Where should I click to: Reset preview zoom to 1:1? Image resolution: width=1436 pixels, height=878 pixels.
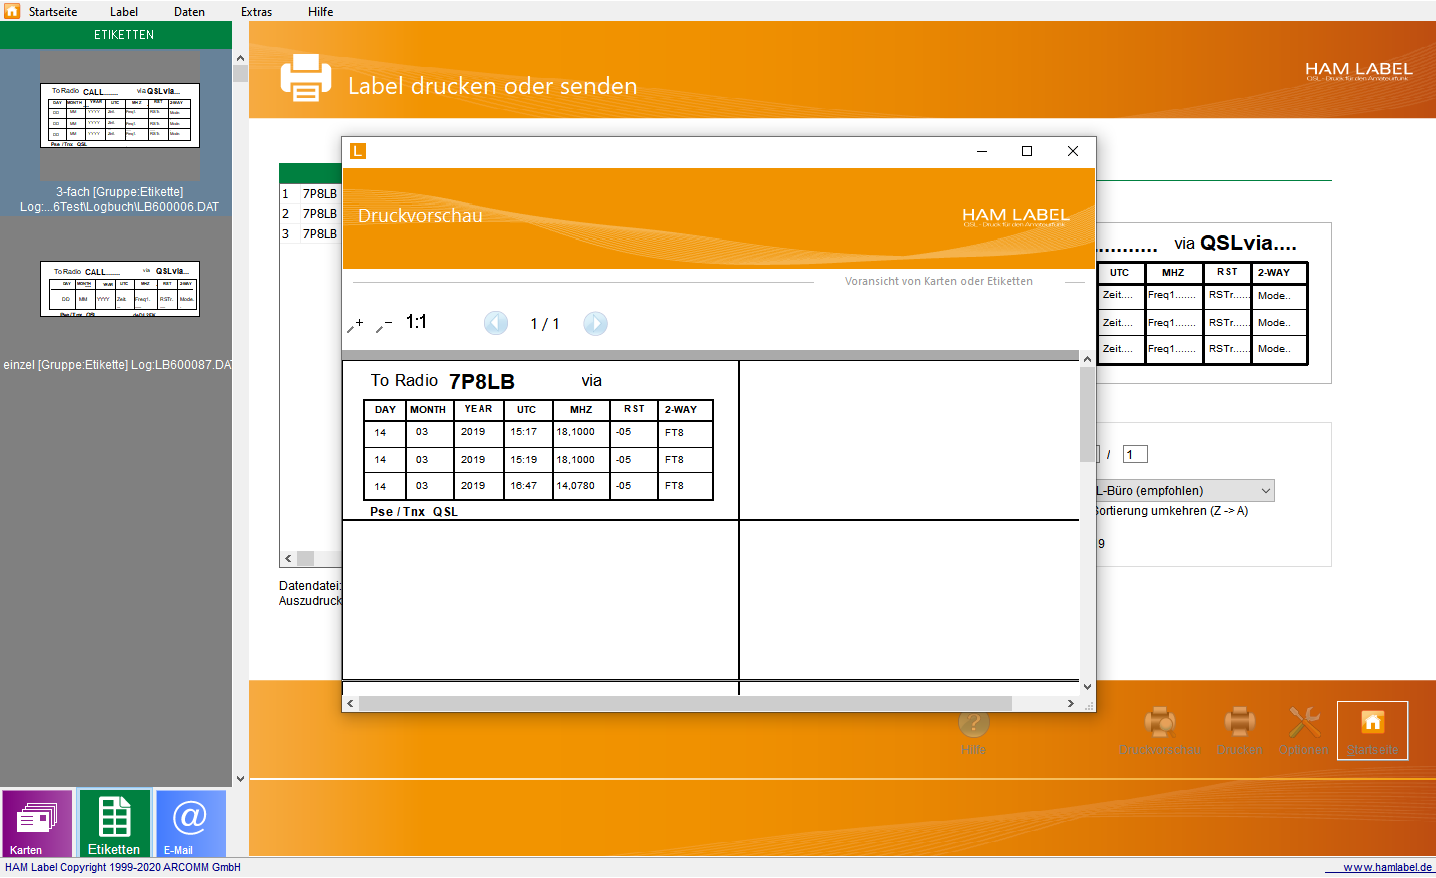point(416,322)
